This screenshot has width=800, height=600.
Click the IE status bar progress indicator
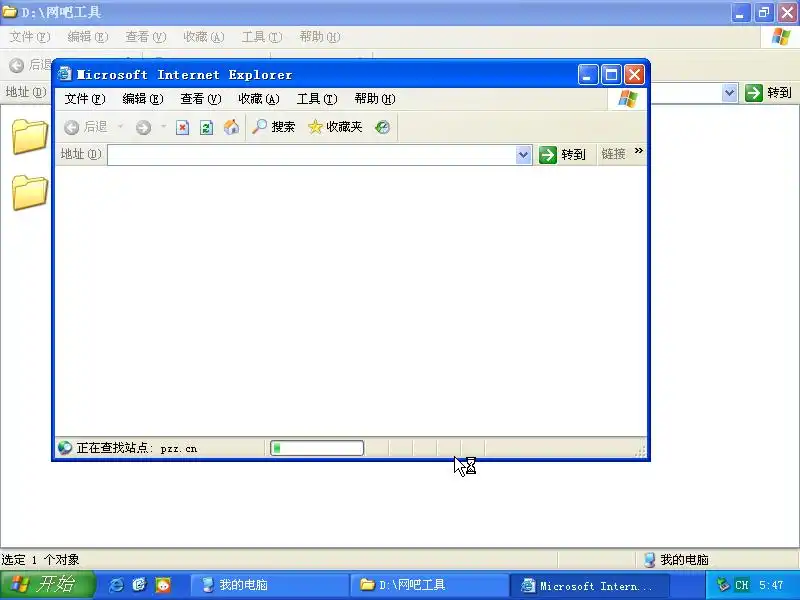coord(317,448)
